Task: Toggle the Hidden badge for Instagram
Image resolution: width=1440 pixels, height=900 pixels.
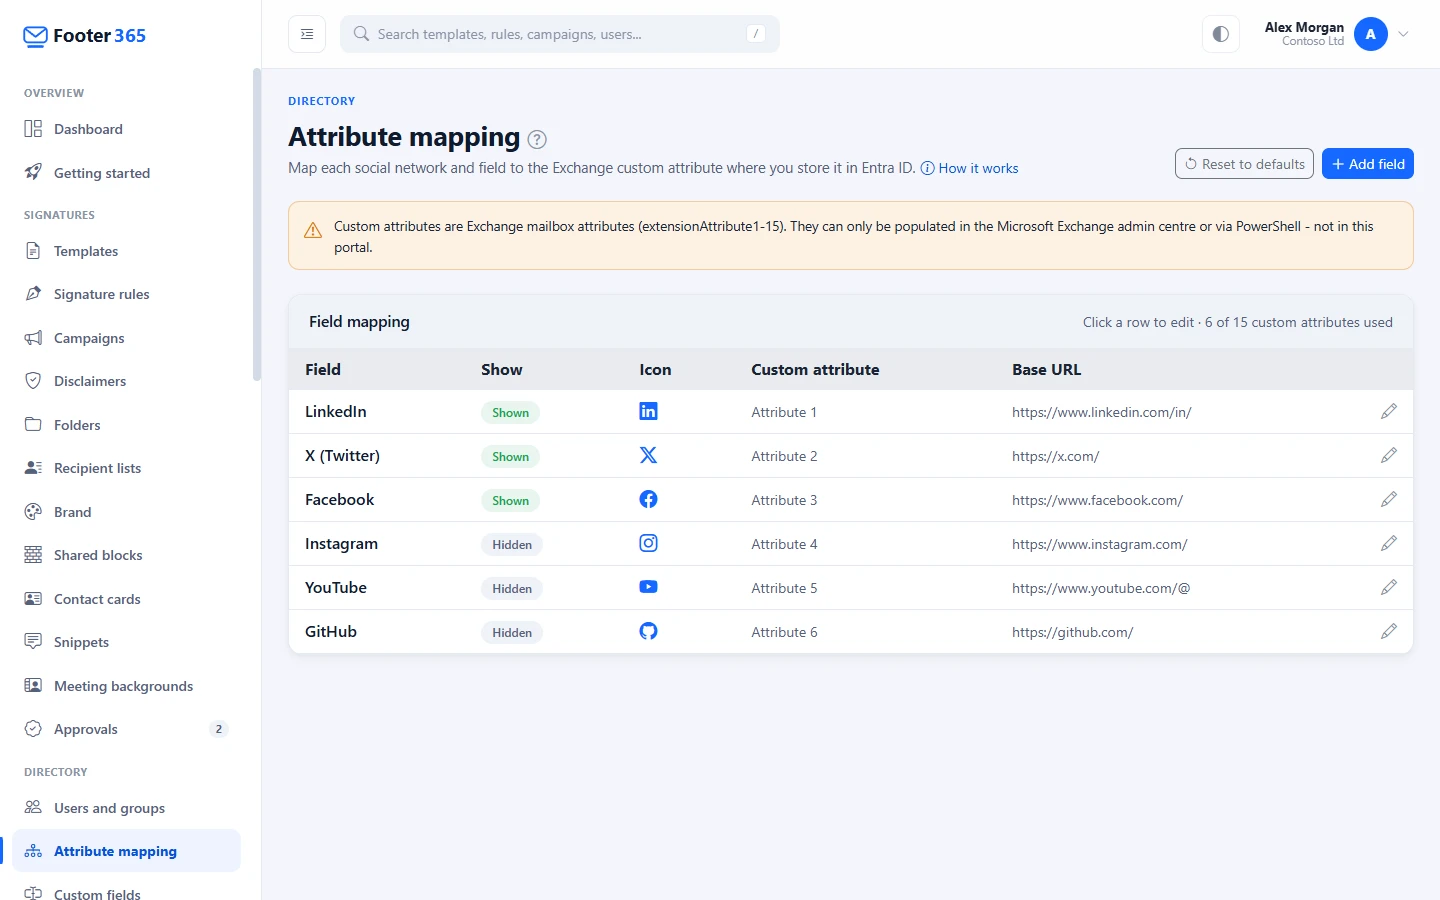Action: coord(512,545)
